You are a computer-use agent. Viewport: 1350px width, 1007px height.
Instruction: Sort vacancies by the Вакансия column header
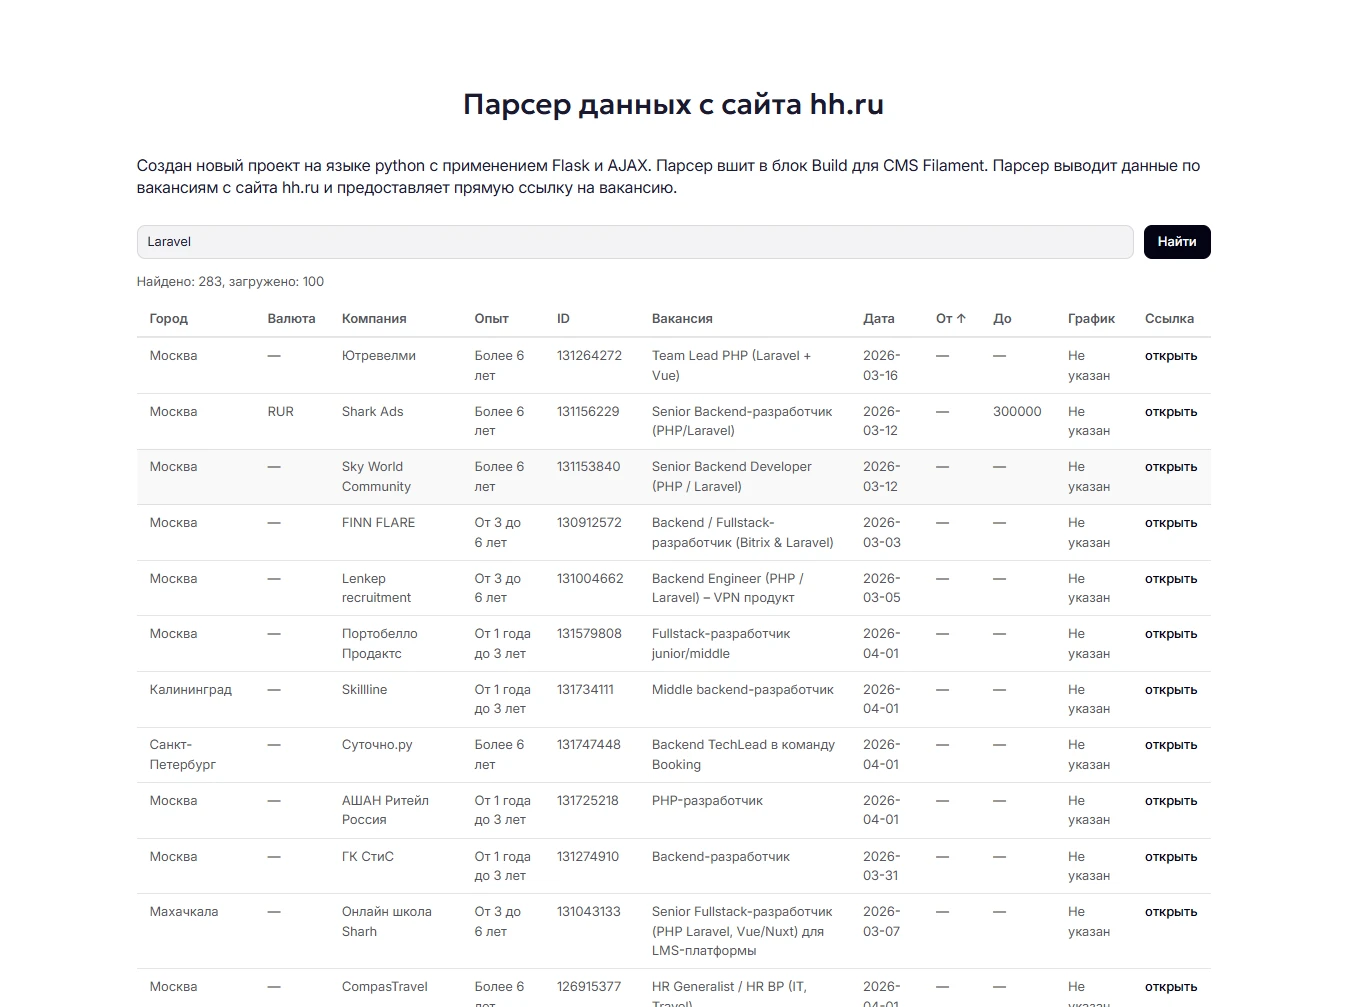tap(682, 318)
